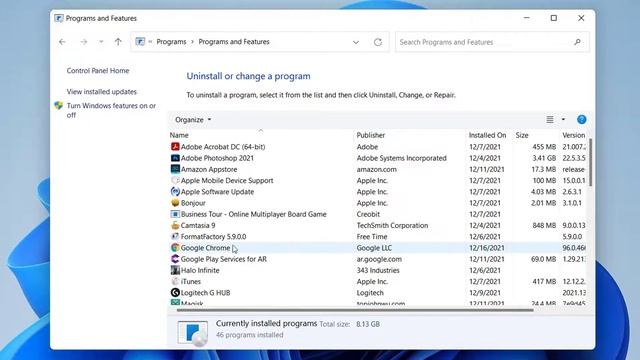Click the 3.41 GB size cell

click(x=544, y=158)
